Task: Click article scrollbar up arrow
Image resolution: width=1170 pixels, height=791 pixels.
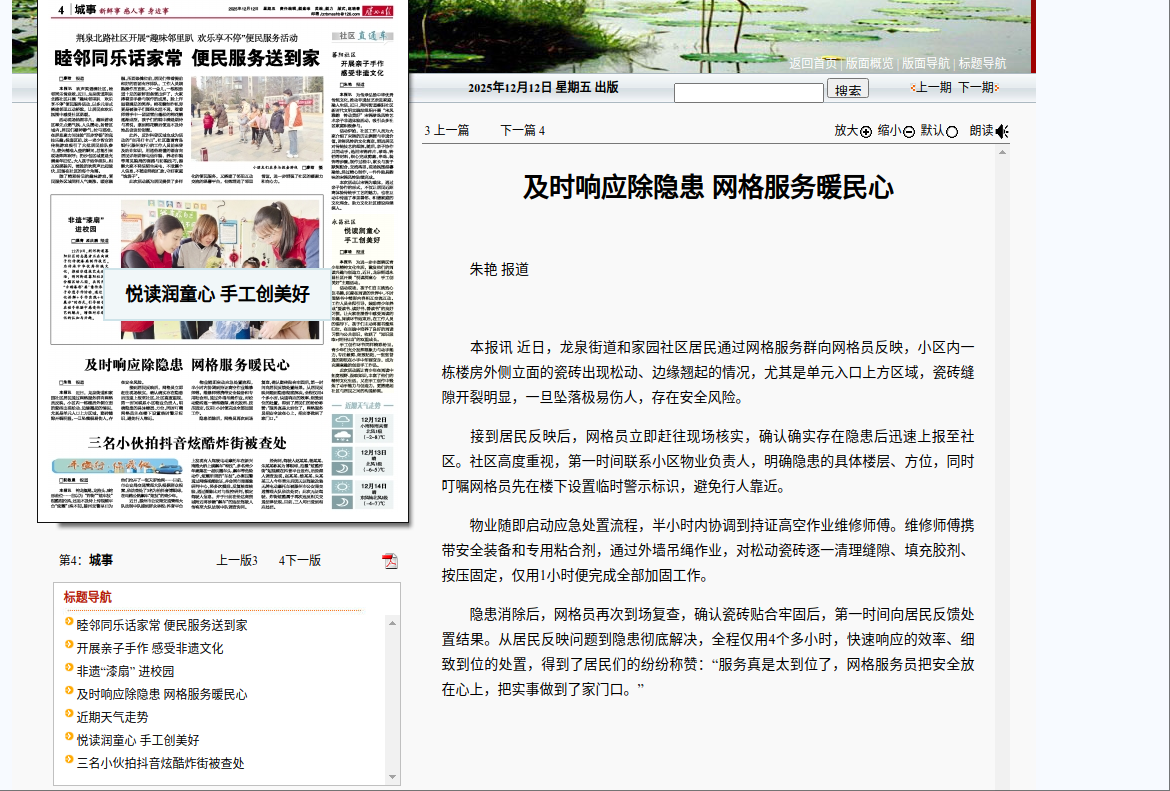Action: [x=1002, y=154]
